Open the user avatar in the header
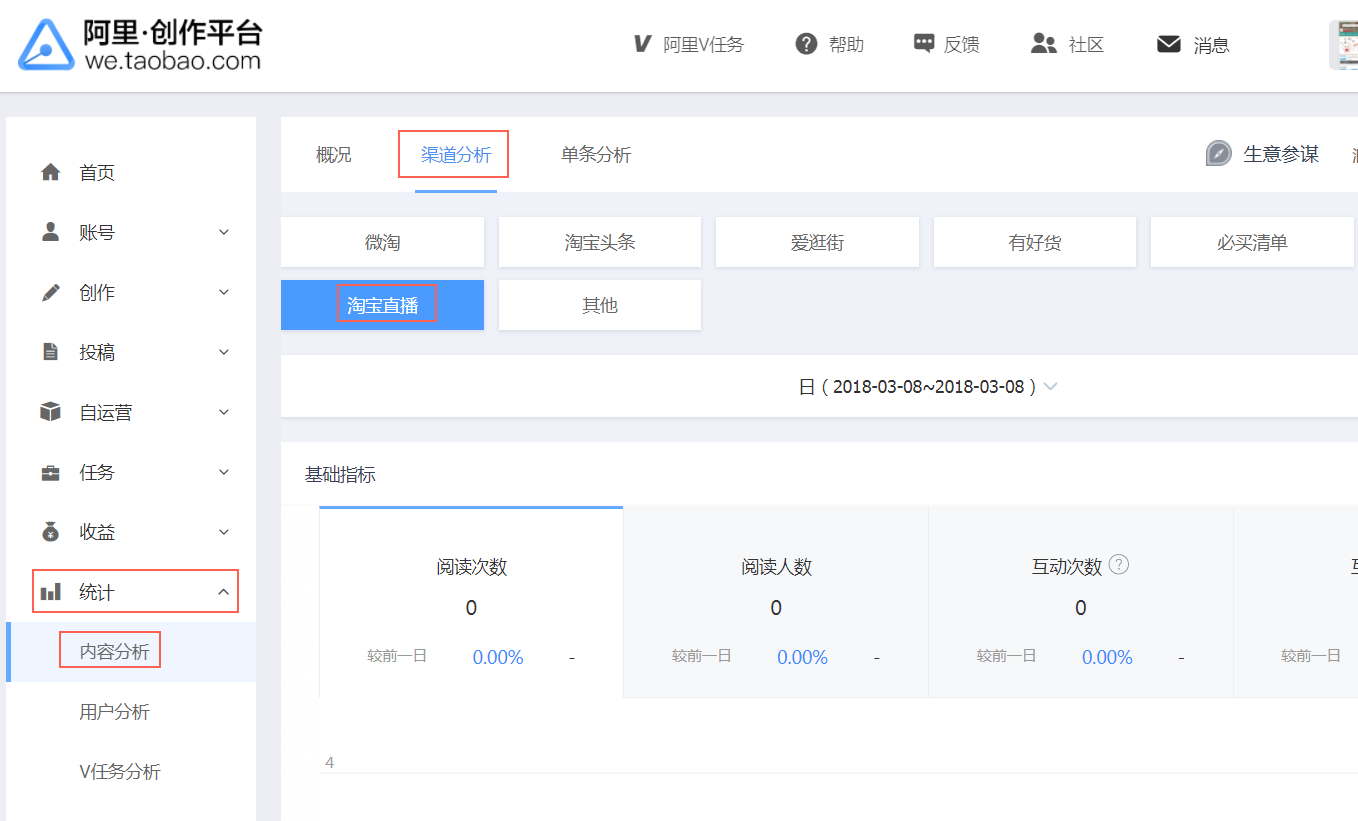This screenshot has height=821, width=1358. pyautogui.click(x=1343, y=45)
